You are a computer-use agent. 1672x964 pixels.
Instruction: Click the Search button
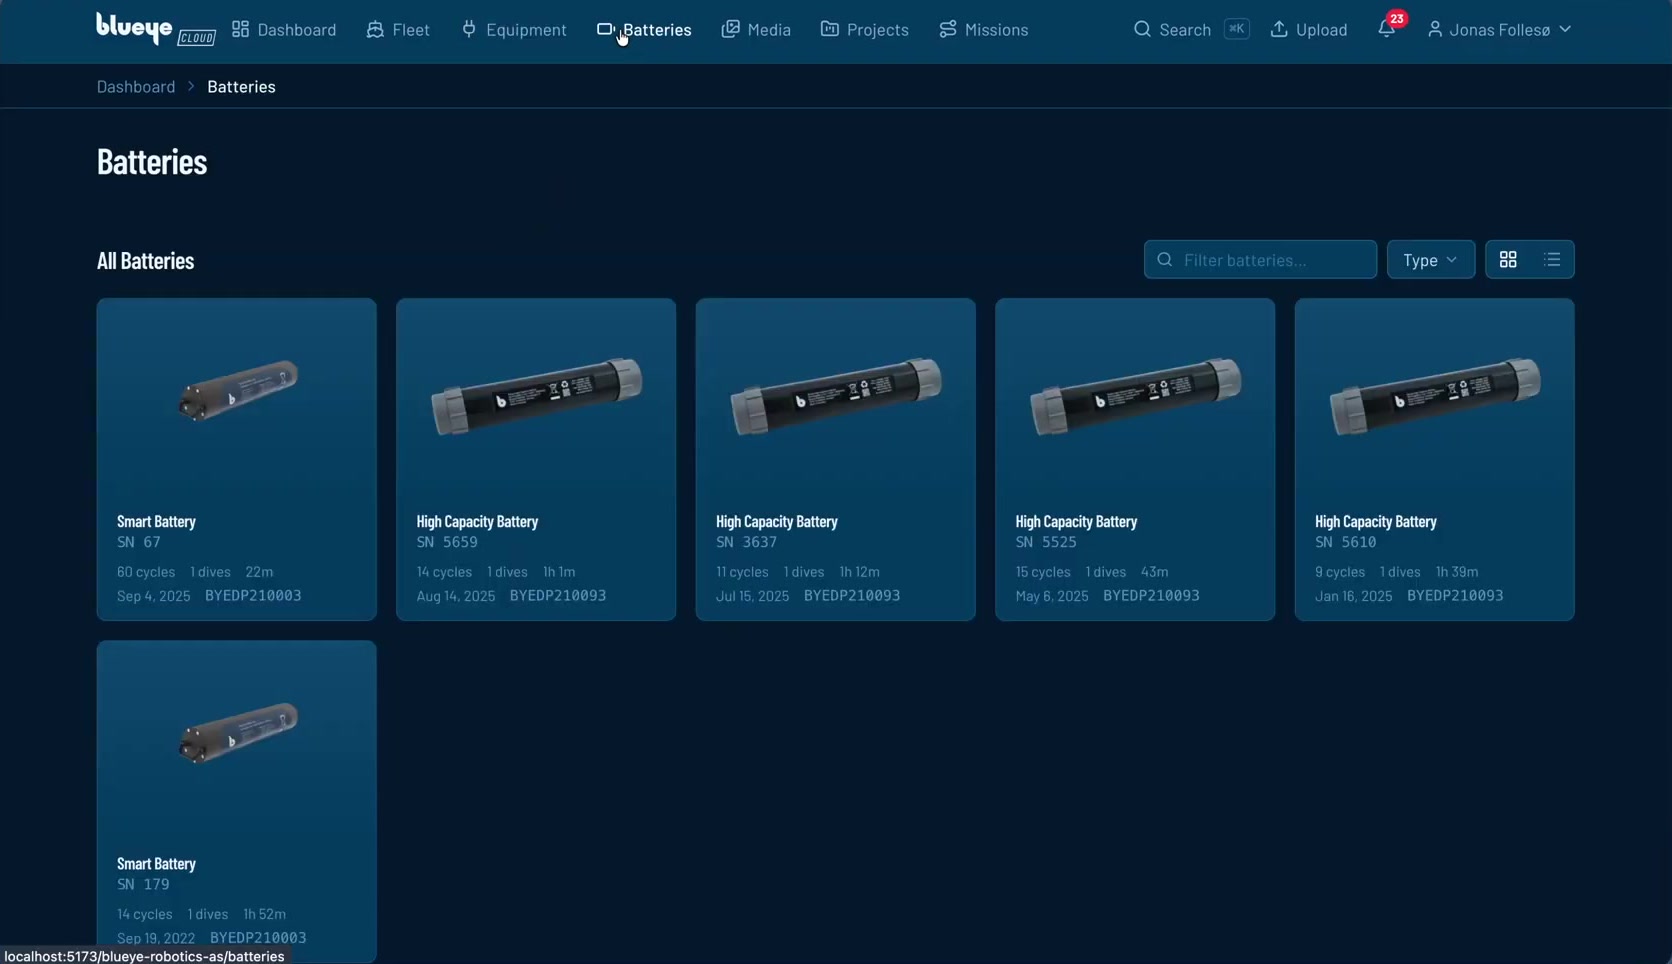click(x=1191, y=29)
